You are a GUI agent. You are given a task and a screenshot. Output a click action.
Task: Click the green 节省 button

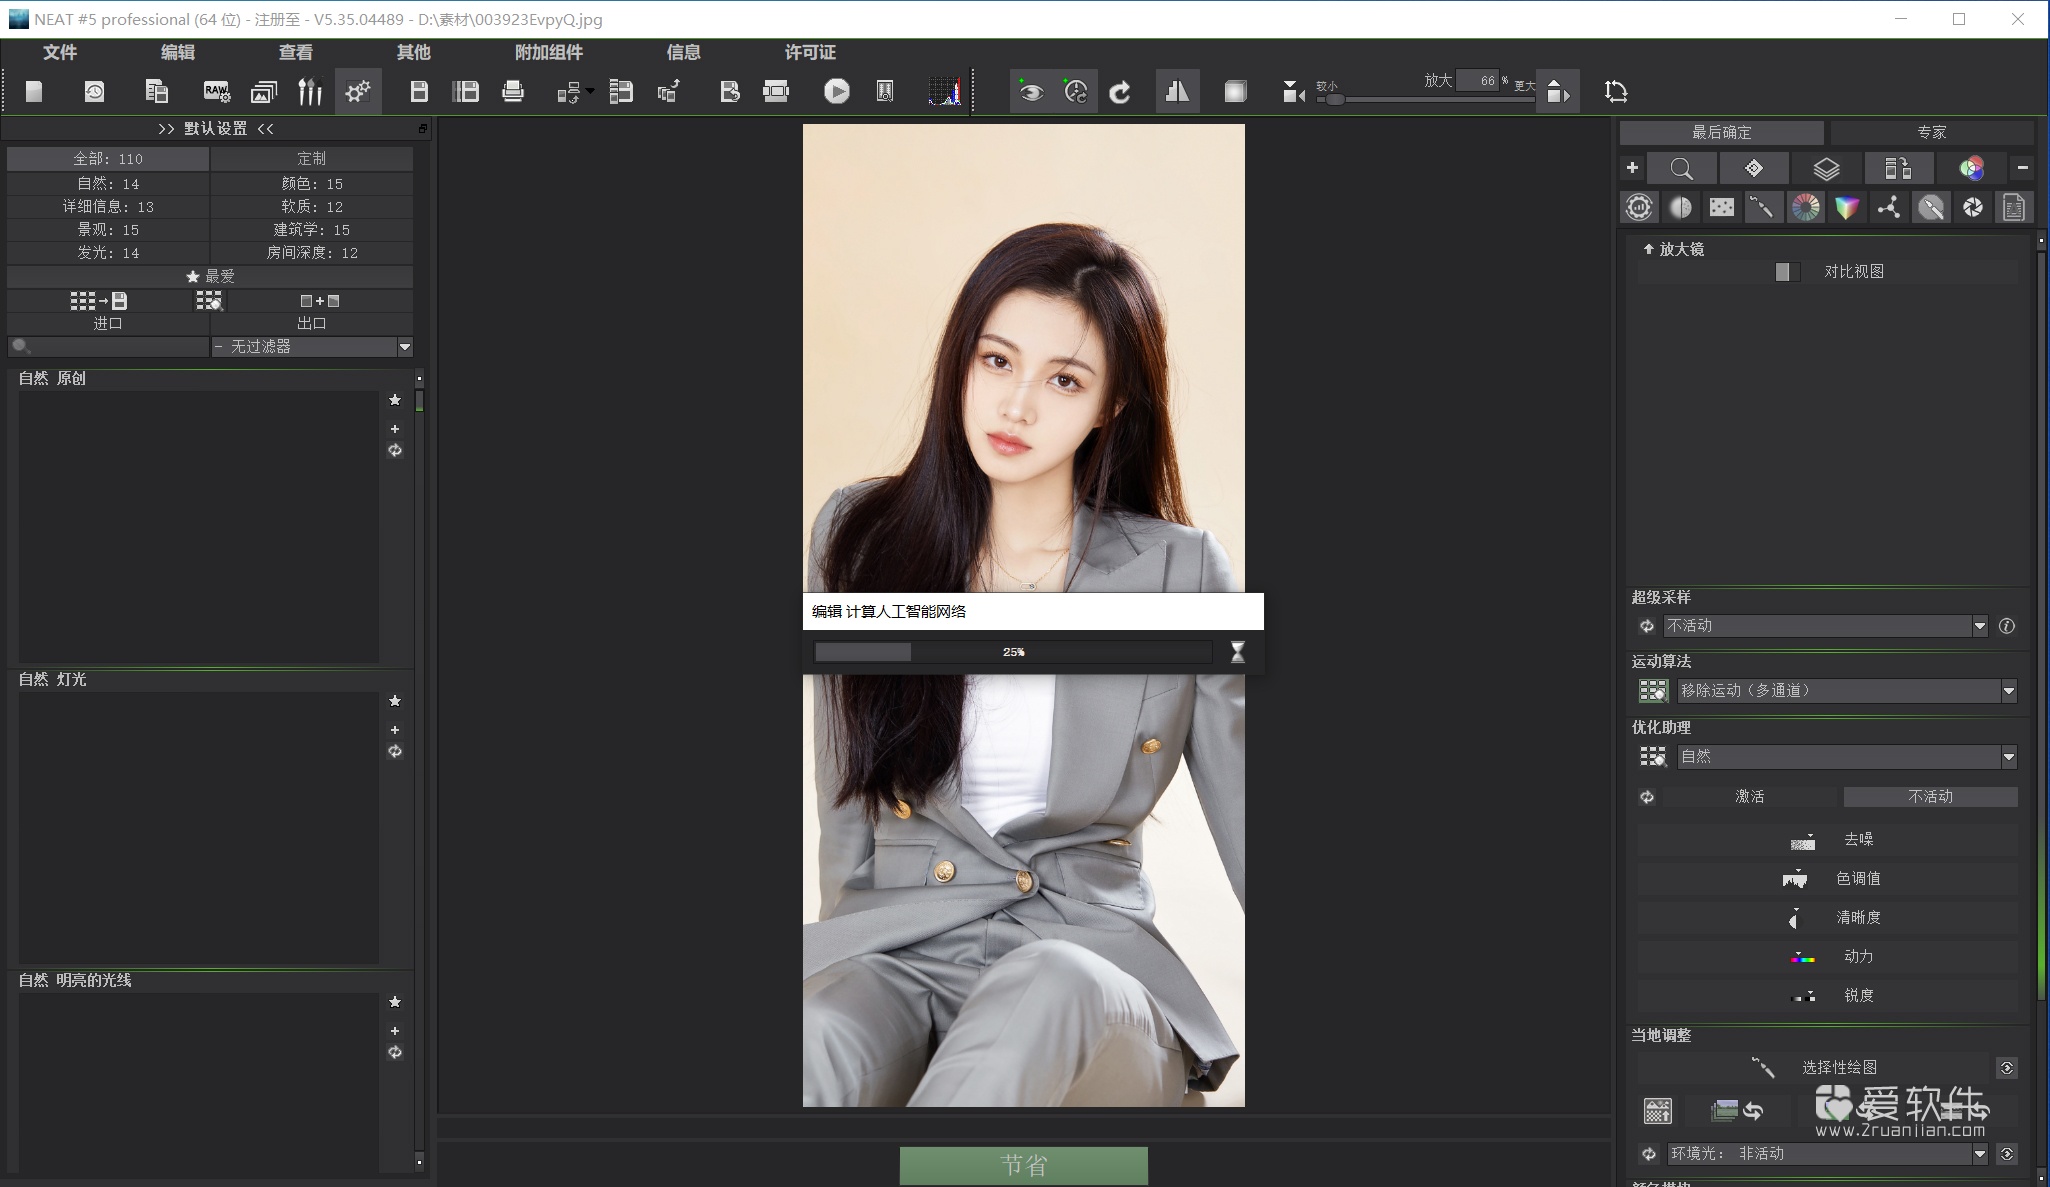1024,1165
